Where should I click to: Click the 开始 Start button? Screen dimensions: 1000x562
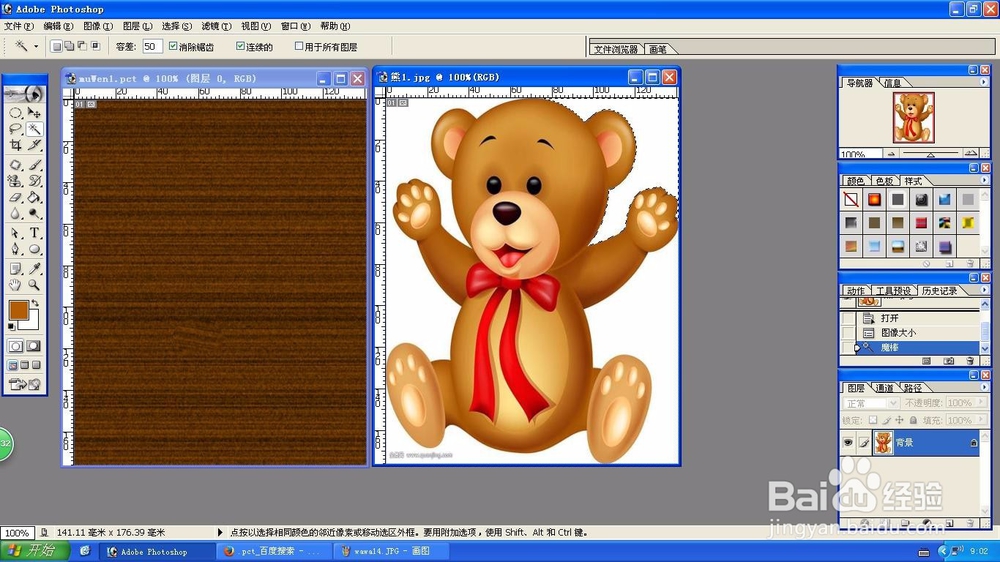click(x=35, y=551)
